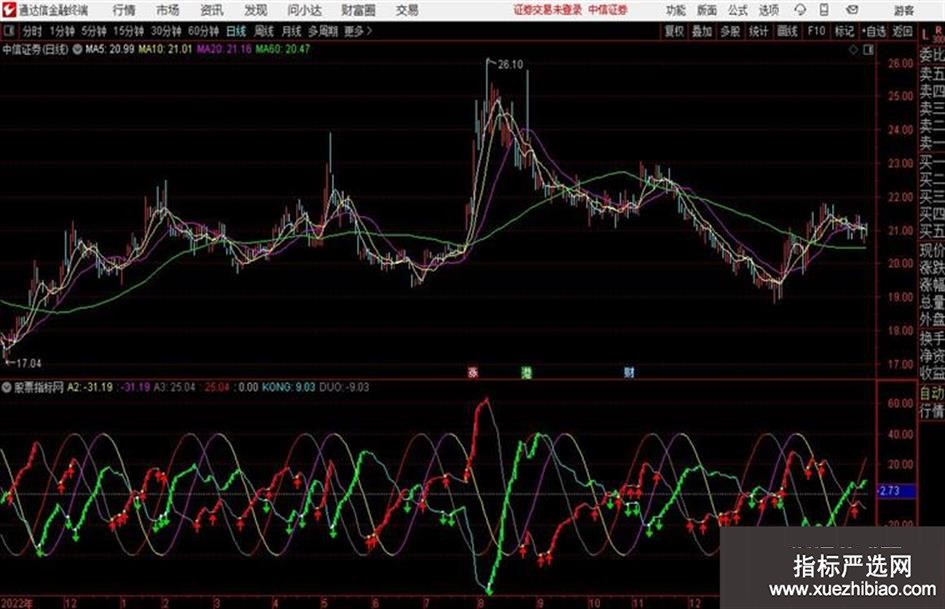Toggle the side panel icon atop chart
Image resolution: width=945 pixels, height=609 pixels.
pyautogui.click(x=868, y=50)
